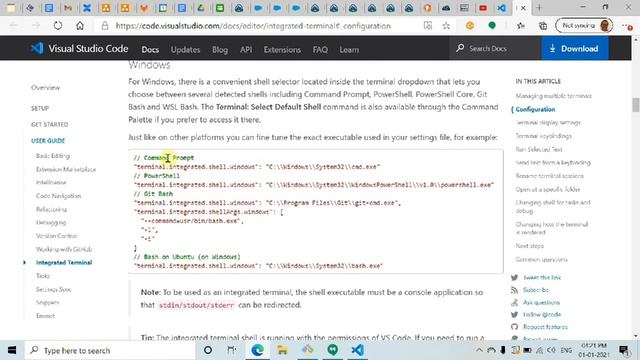
Task: Click the Request features GitHub icon
Action: tap(514, 327)
